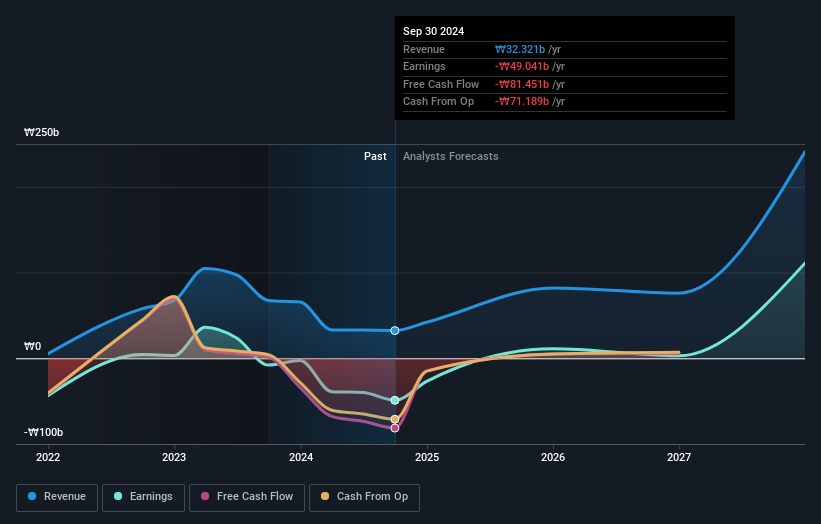This screenshot has height=524, width=821.
Task: Click the blue Revenue data point marker
Action: [x=395, y=330]
